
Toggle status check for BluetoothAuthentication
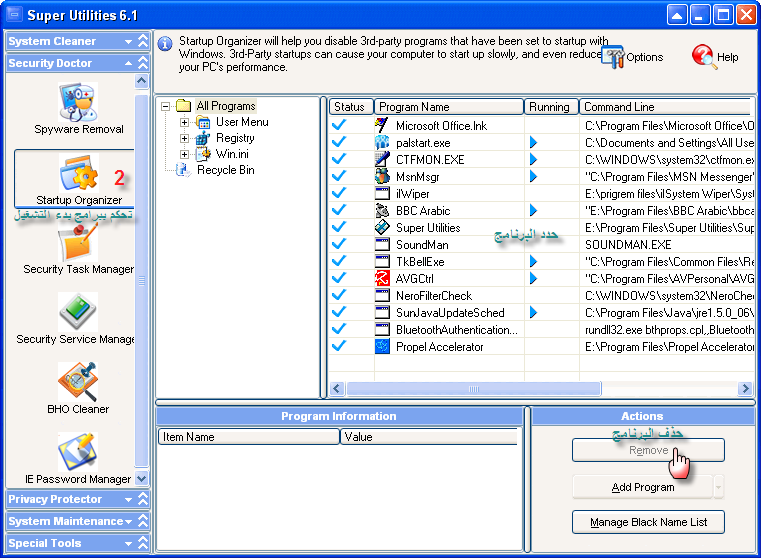(x=339, y=329)
